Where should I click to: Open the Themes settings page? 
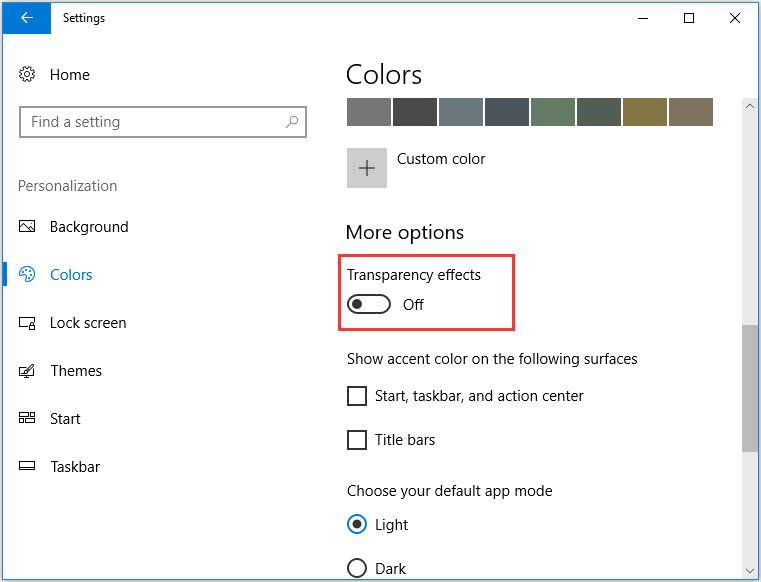76,371
